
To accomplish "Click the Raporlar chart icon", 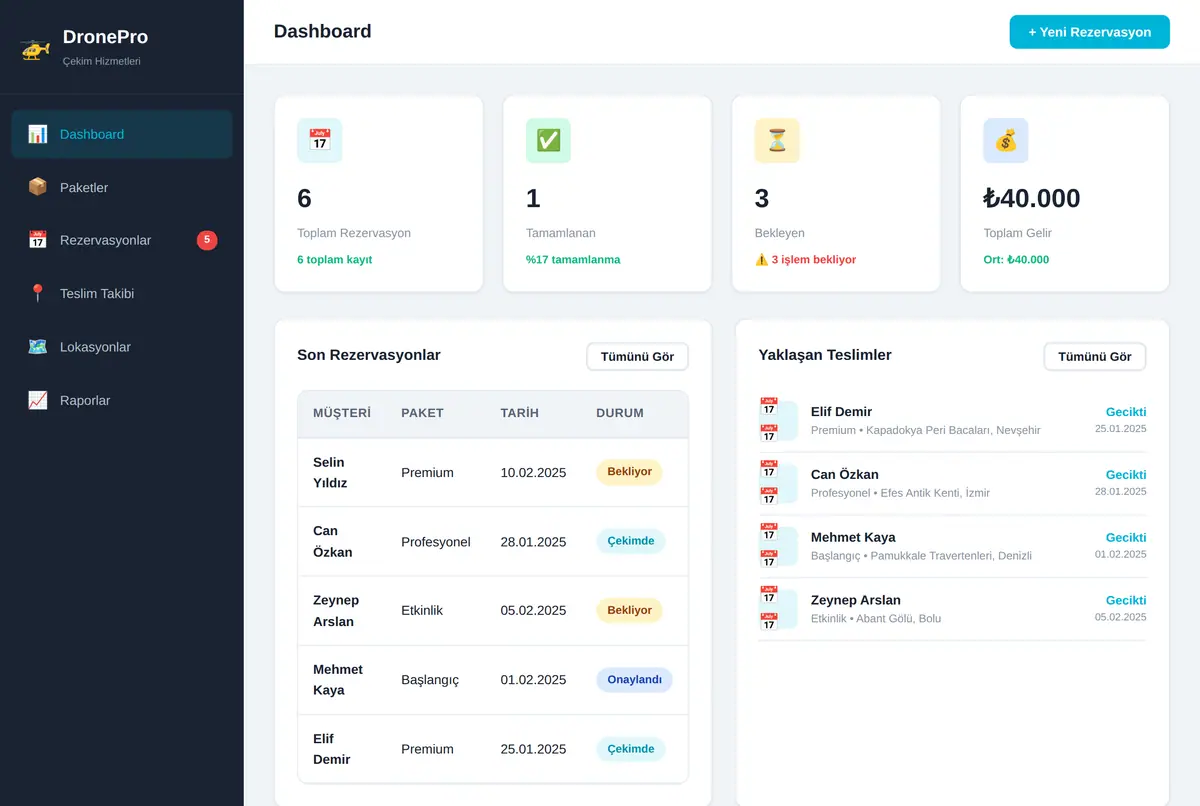I will (x=38, y=400).
